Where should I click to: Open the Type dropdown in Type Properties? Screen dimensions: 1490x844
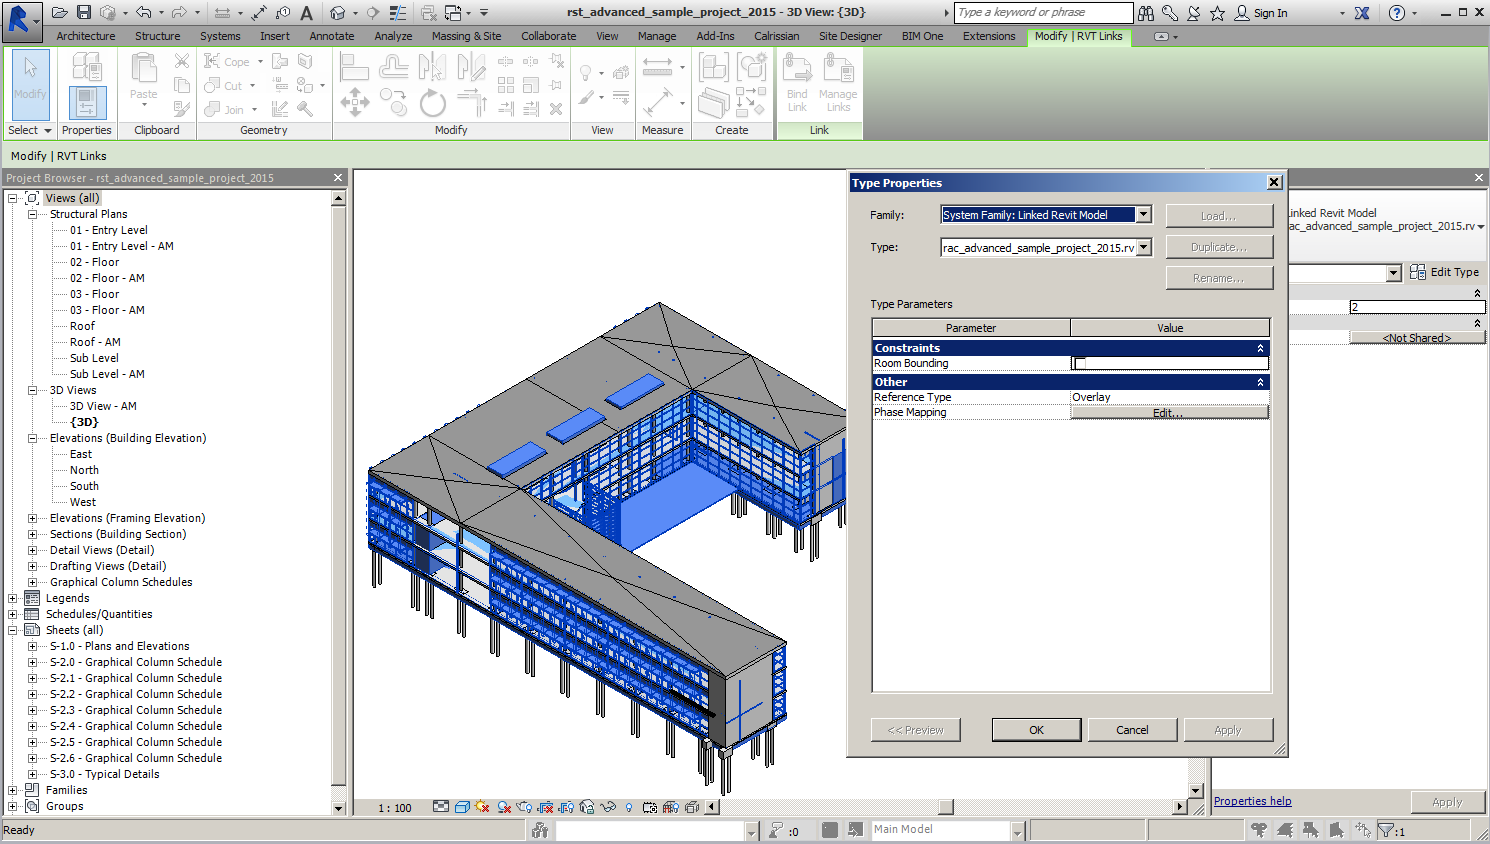[x=1143, y=247]
